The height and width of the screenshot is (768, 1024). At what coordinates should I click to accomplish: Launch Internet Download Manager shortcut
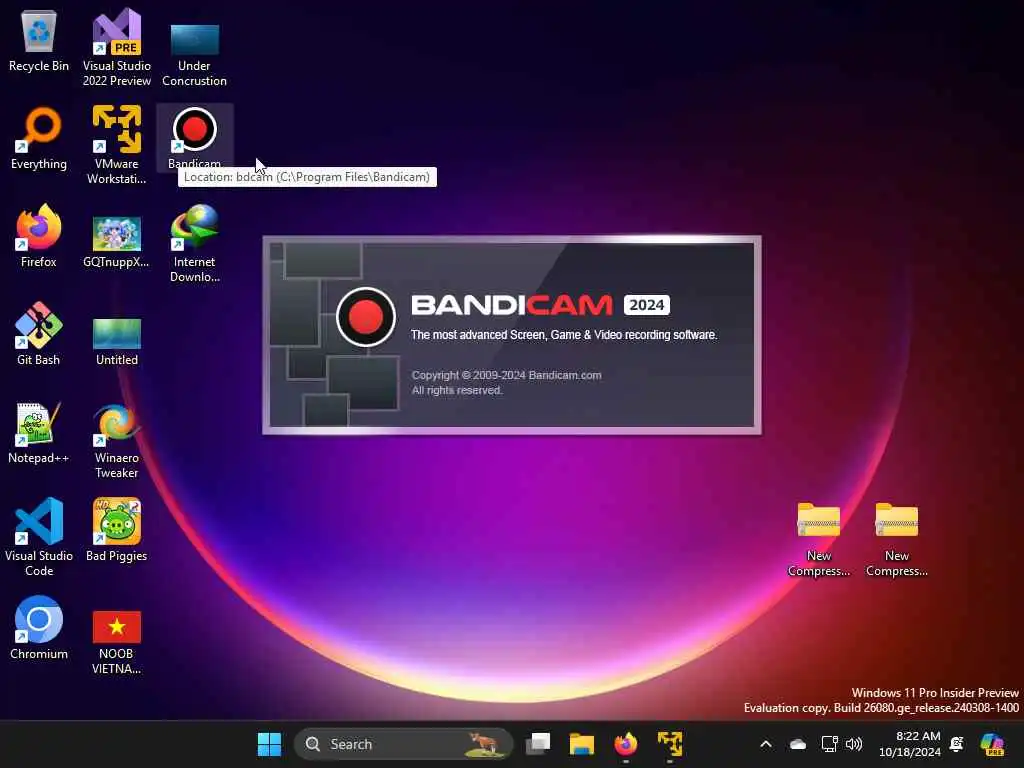pyautogui.click(x=194, y=243)
